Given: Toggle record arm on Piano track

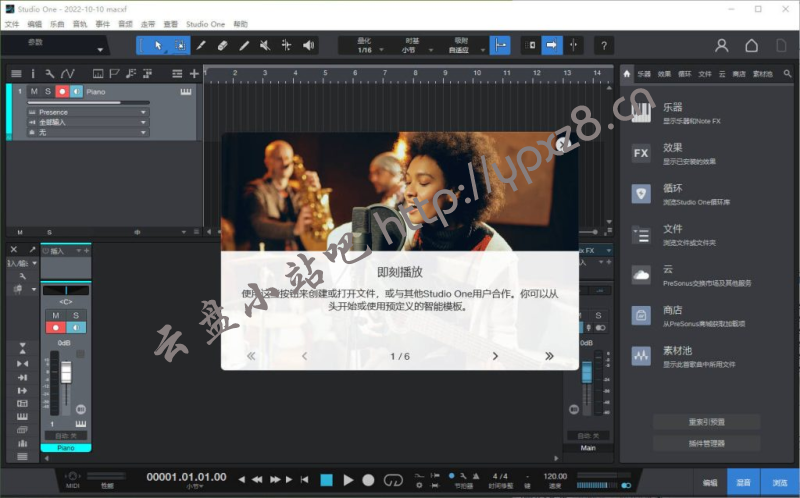Looking at the screenshot, I should (x=62, y=91).
